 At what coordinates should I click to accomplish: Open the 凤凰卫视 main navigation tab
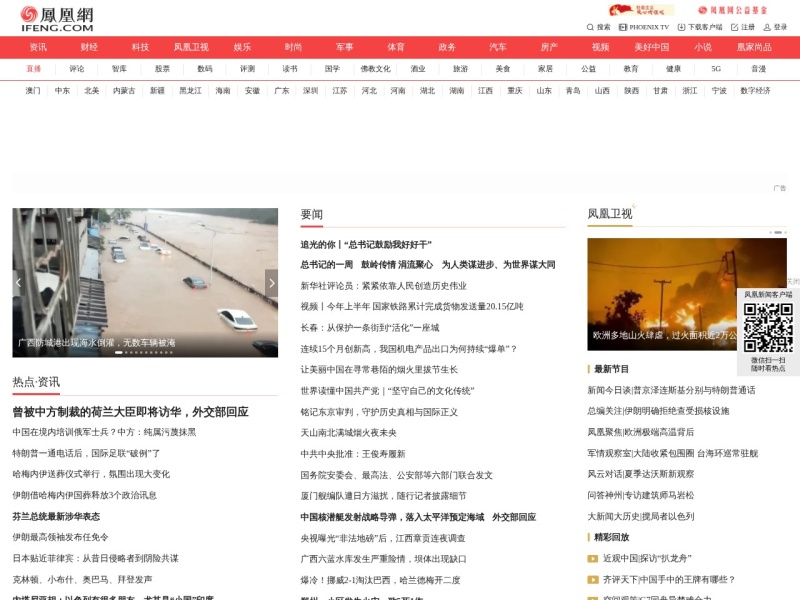click(x=191, y=47)
